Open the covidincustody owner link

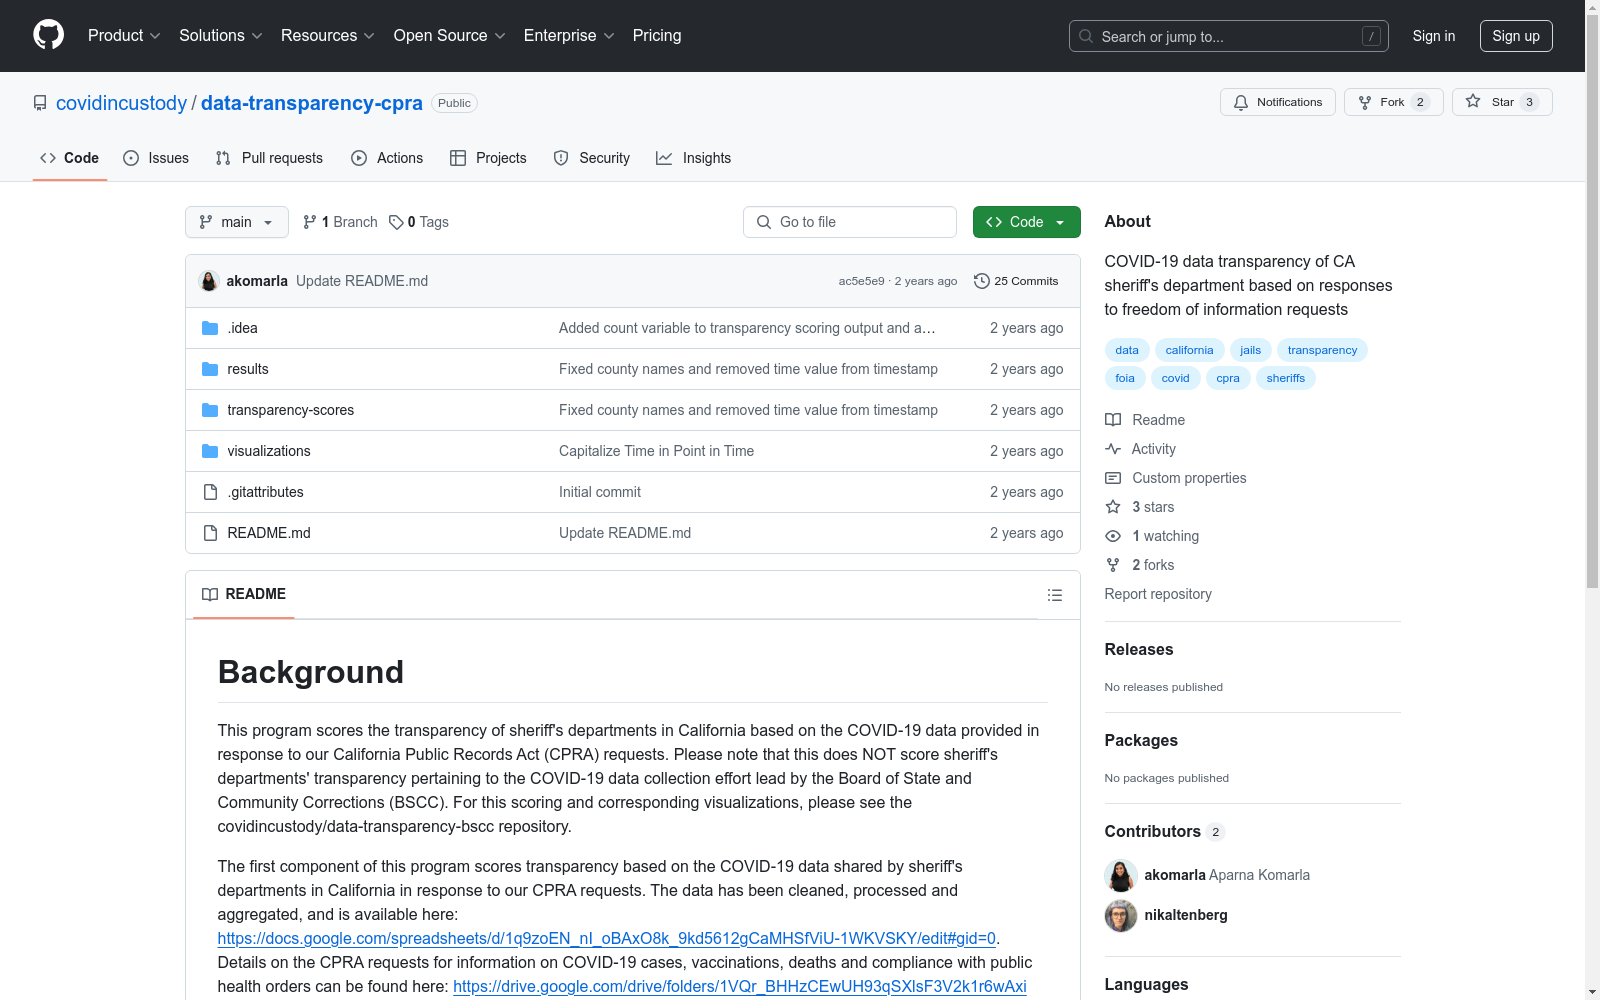point(121,103)
